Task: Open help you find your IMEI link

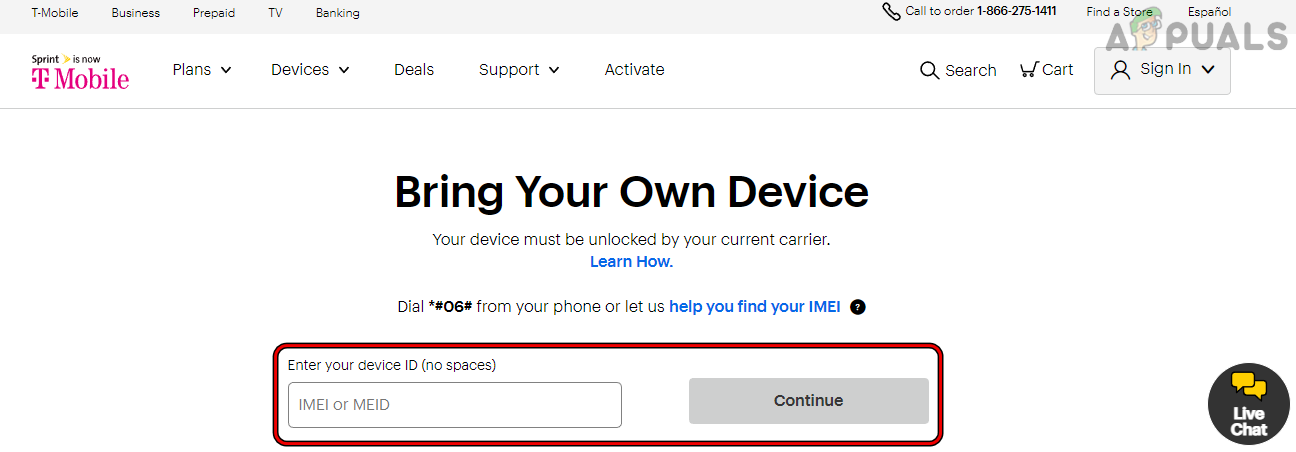Action: pos(756,307)
